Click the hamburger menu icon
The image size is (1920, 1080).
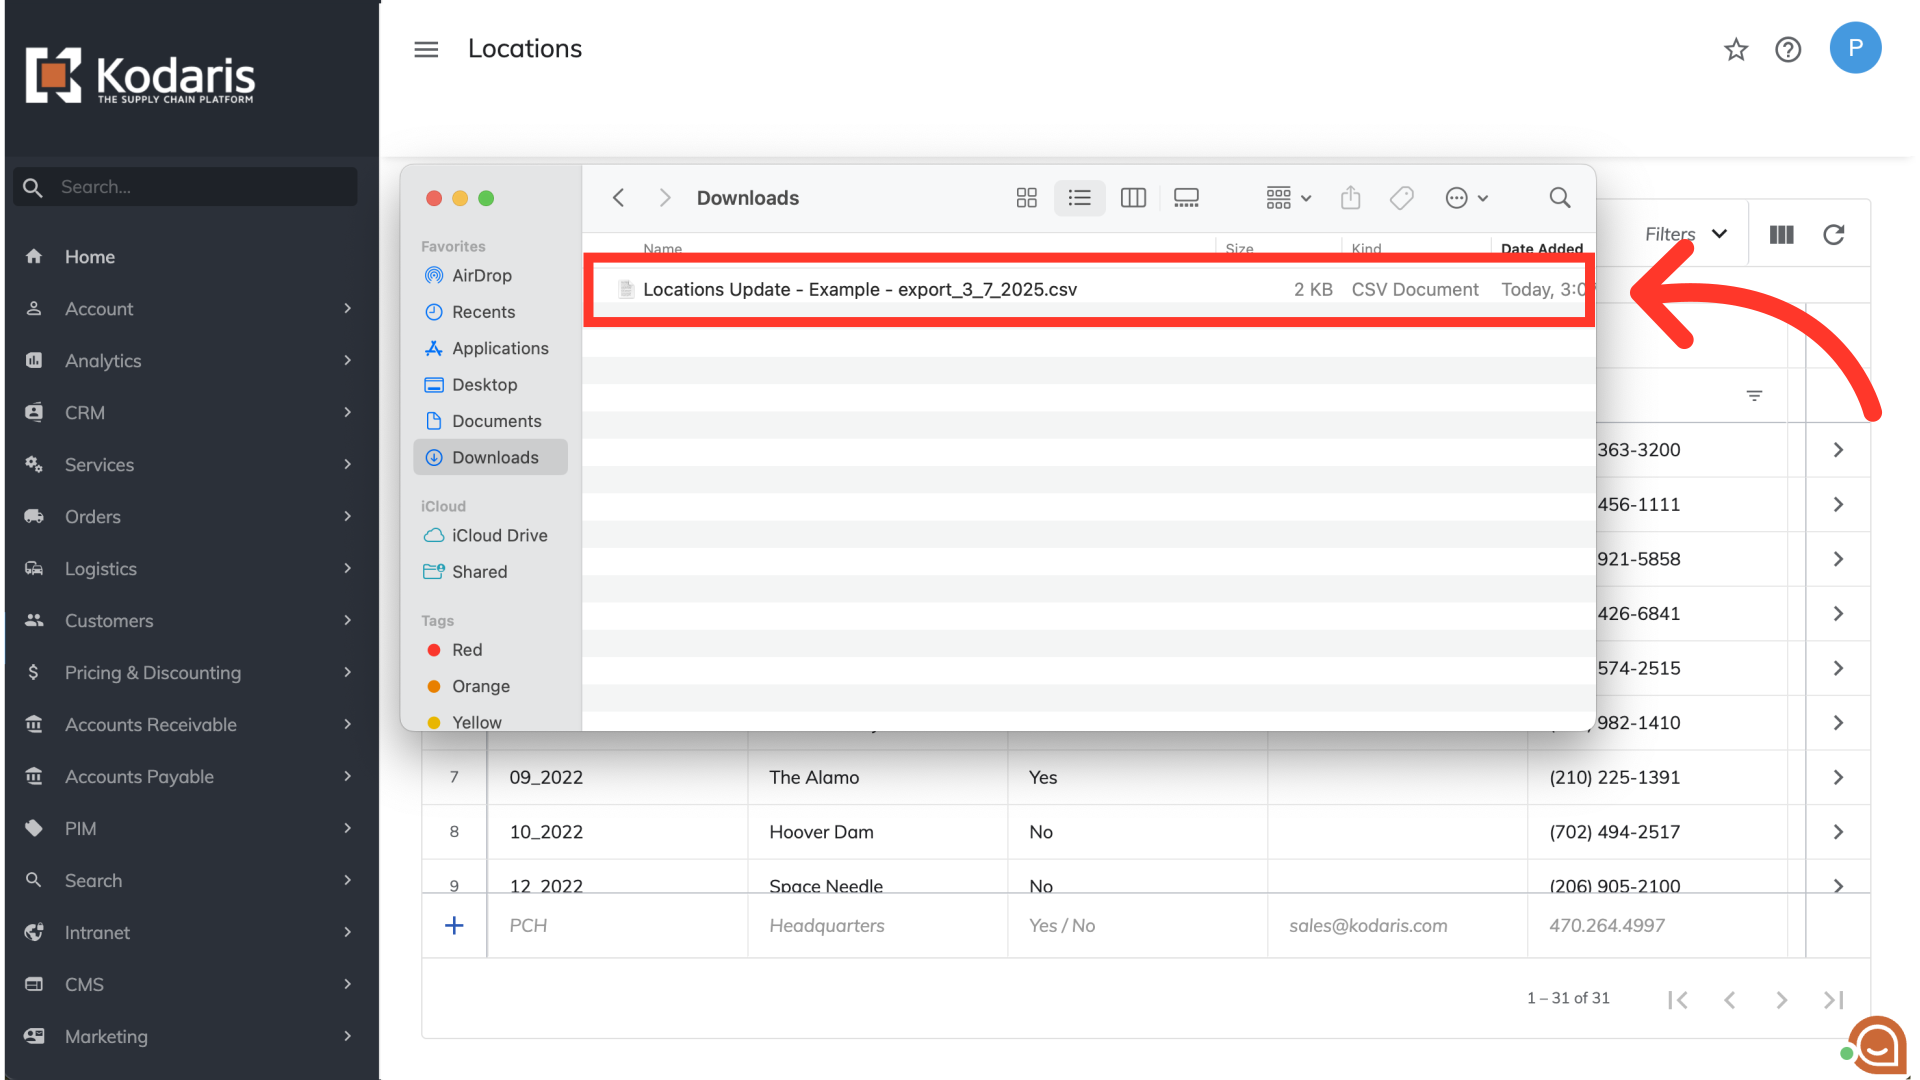426,49
